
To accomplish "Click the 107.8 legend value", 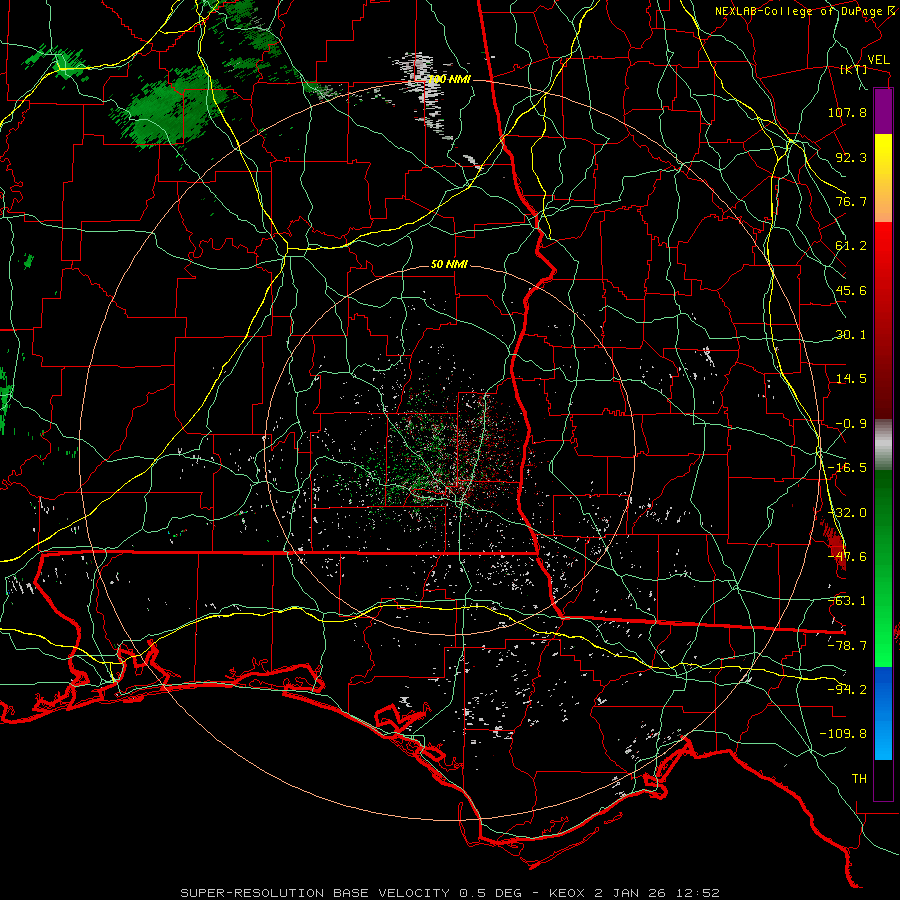I will (847, 112).
